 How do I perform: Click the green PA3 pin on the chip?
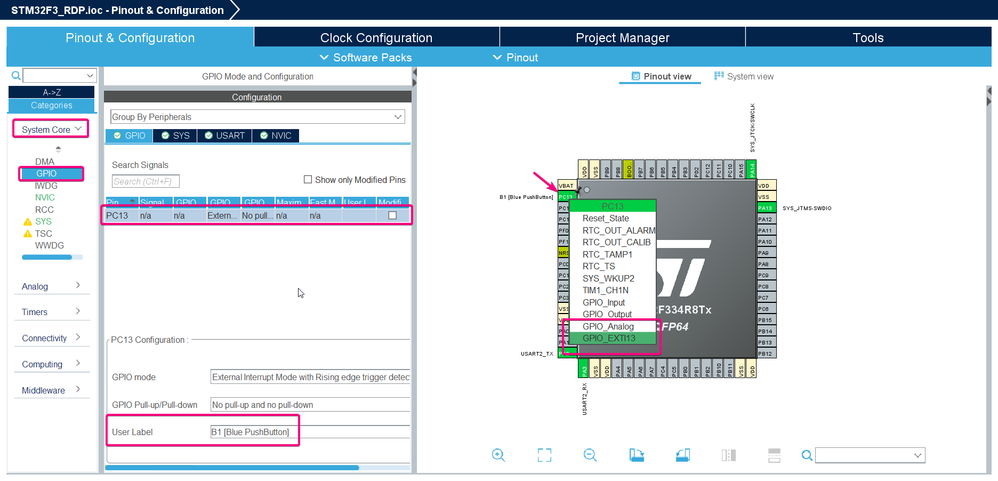[x=584, y=369]
